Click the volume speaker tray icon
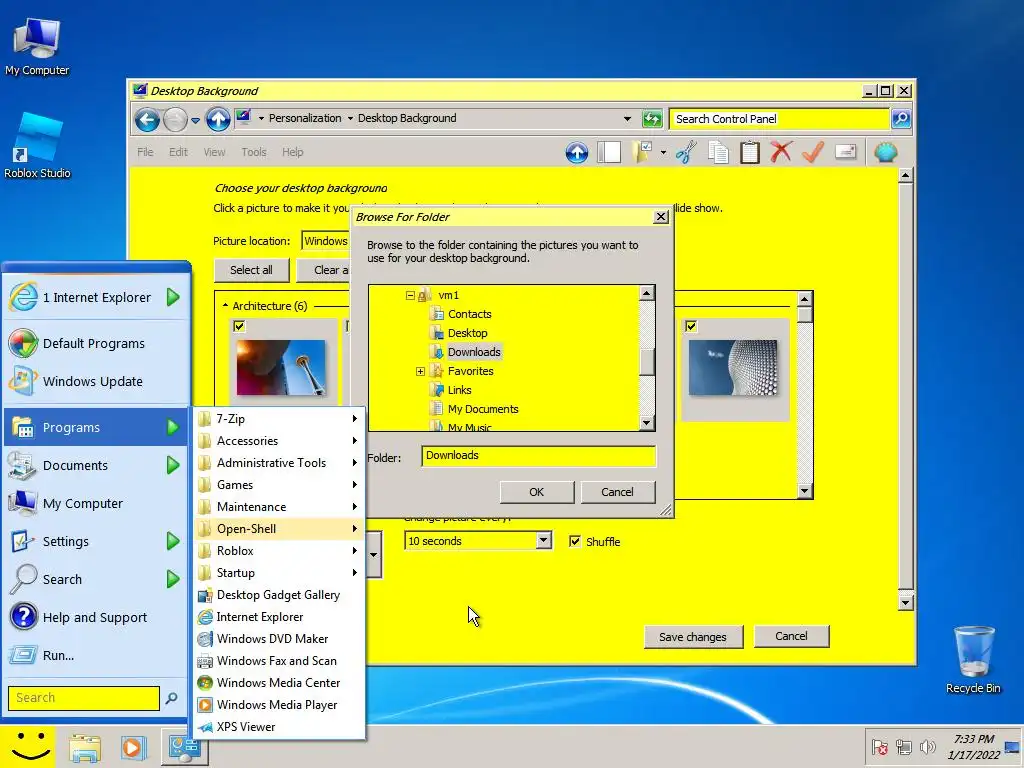Image resolution: width=1024 pixels, height=768 pixels. tap(927, 747)
